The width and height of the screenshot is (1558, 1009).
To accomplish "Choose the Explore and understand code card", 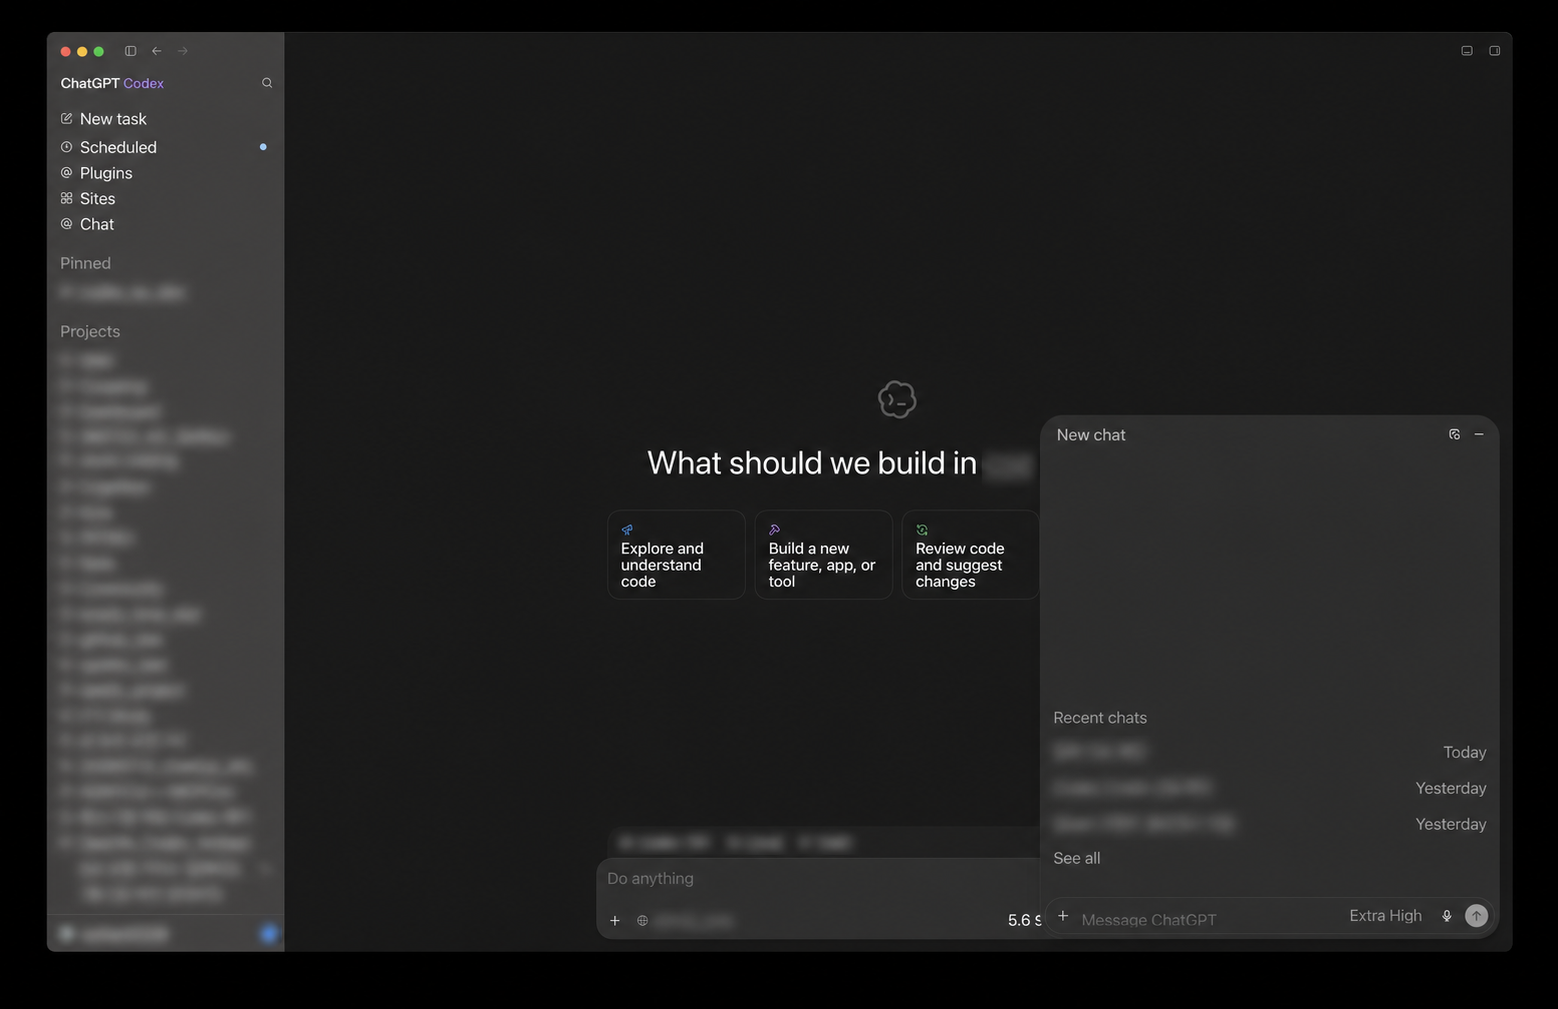I will click(x=676, y=555).
